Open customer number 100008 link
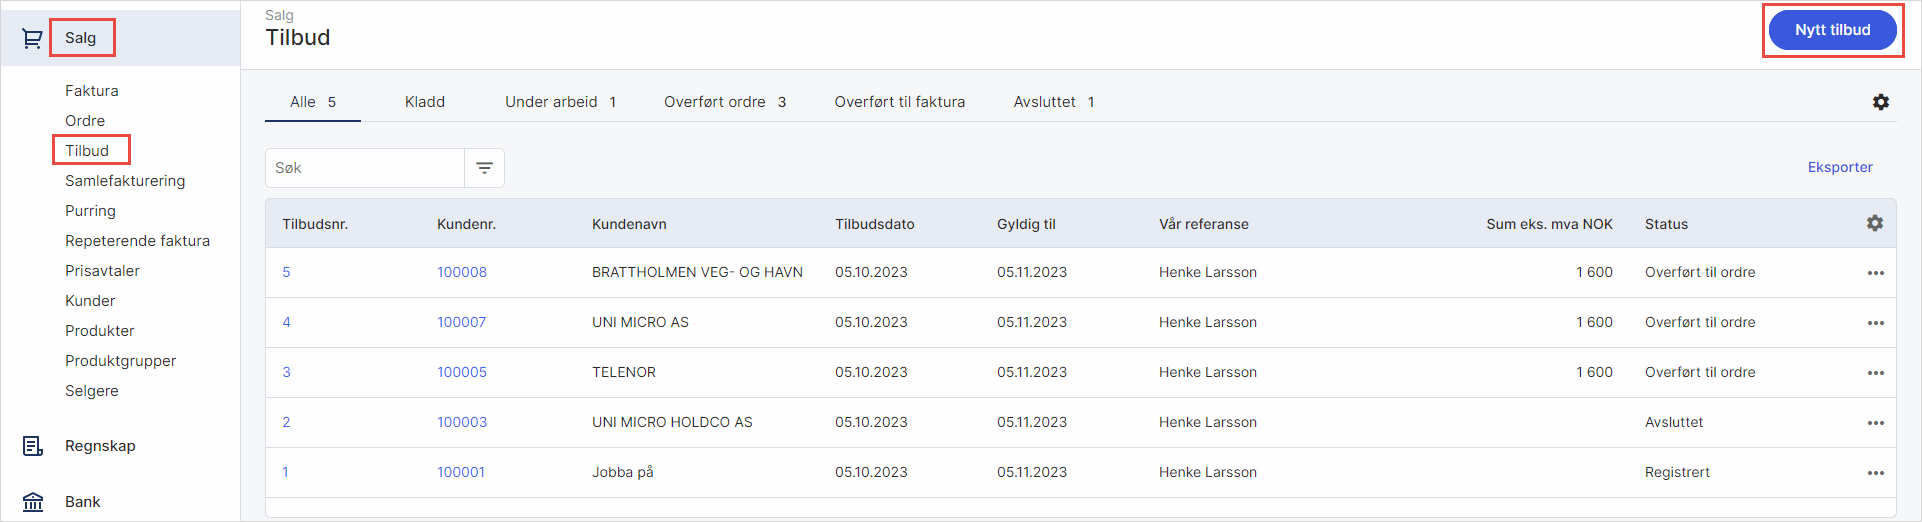 pos(461,272)
